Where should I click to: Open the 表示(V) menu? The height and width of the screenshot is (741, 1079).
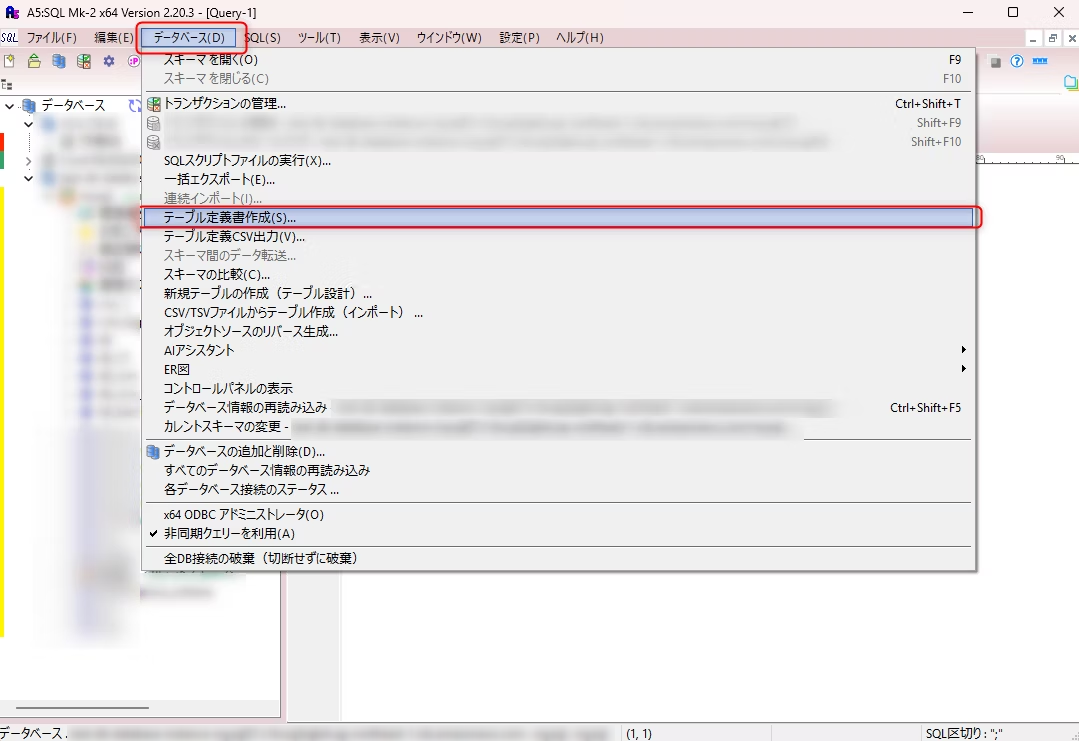379,37
